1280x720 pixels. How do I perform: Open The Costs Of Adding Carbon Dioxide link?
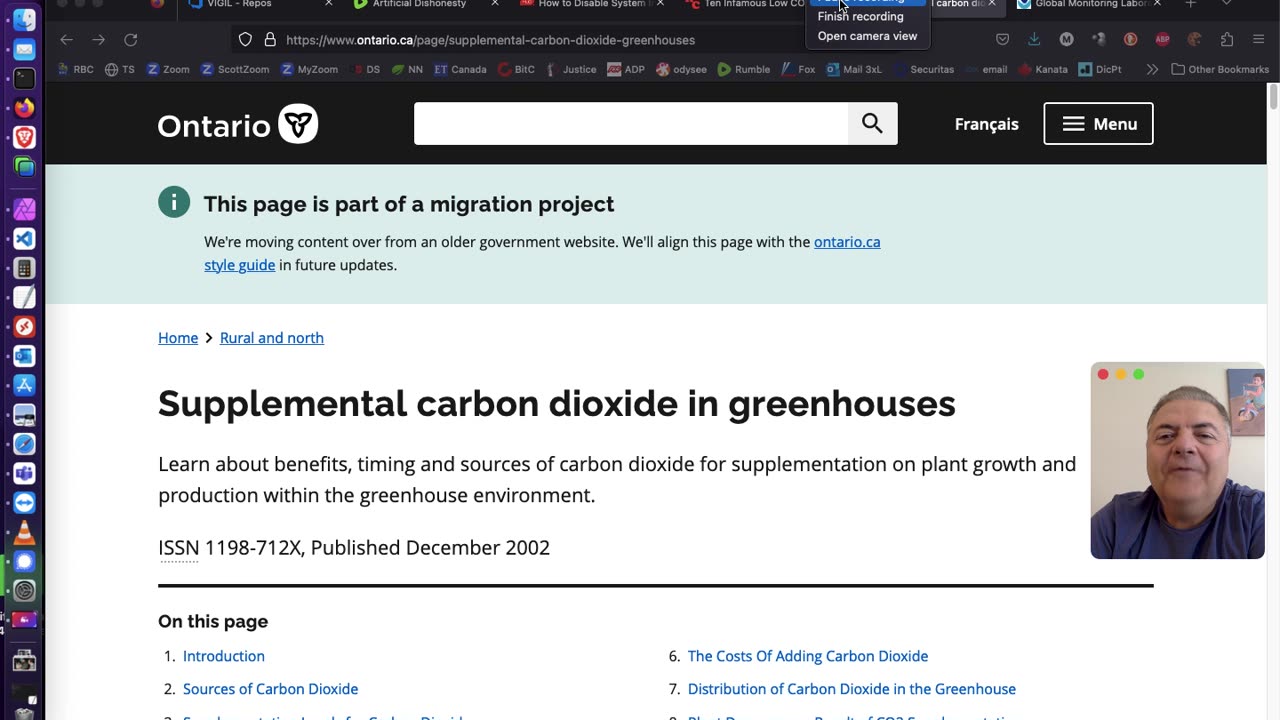808,656
